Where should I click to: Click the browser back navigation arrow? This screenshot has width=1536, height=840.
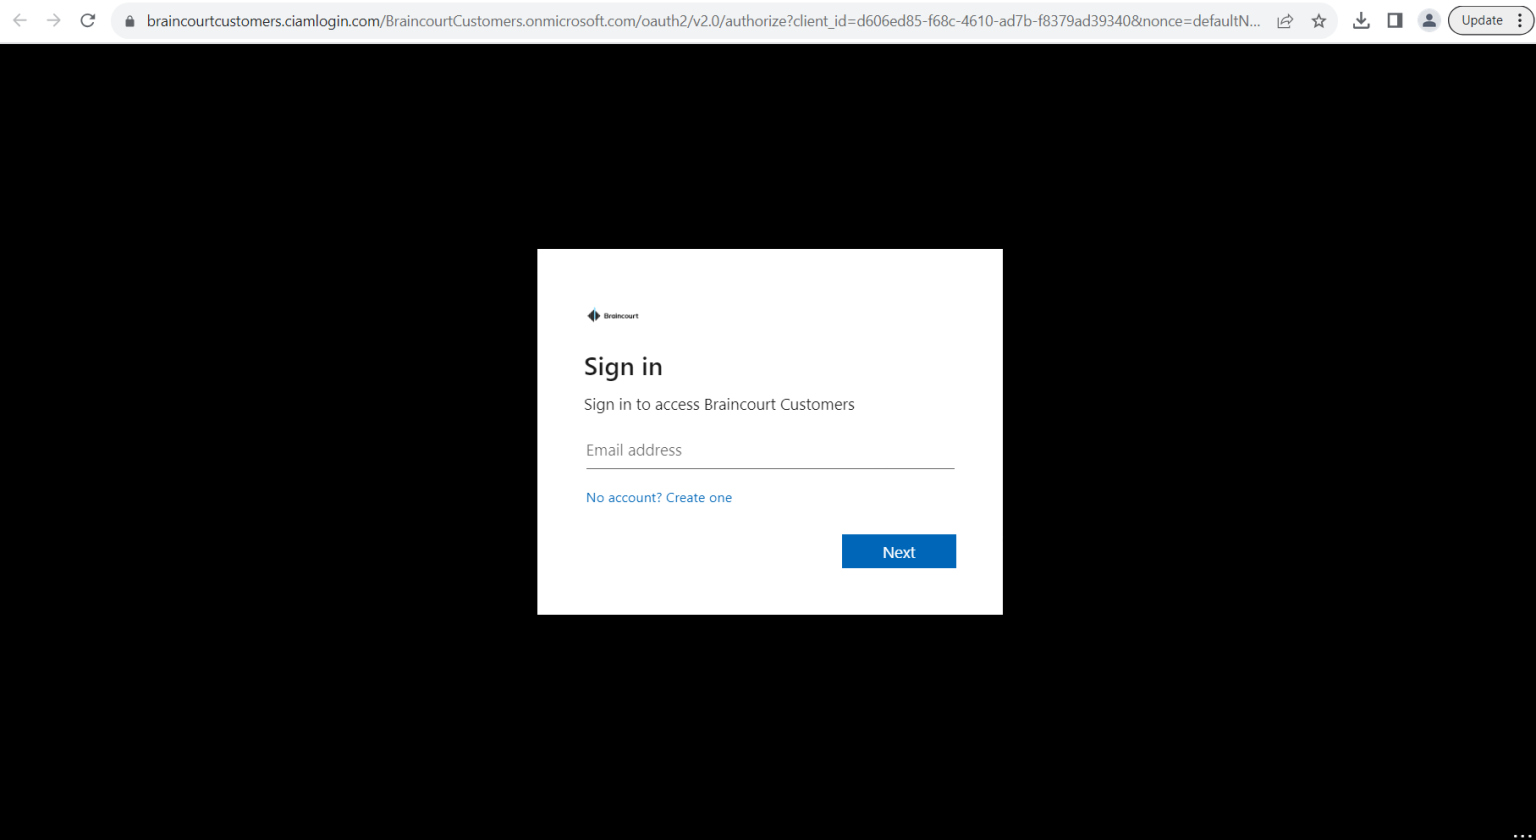20,20
